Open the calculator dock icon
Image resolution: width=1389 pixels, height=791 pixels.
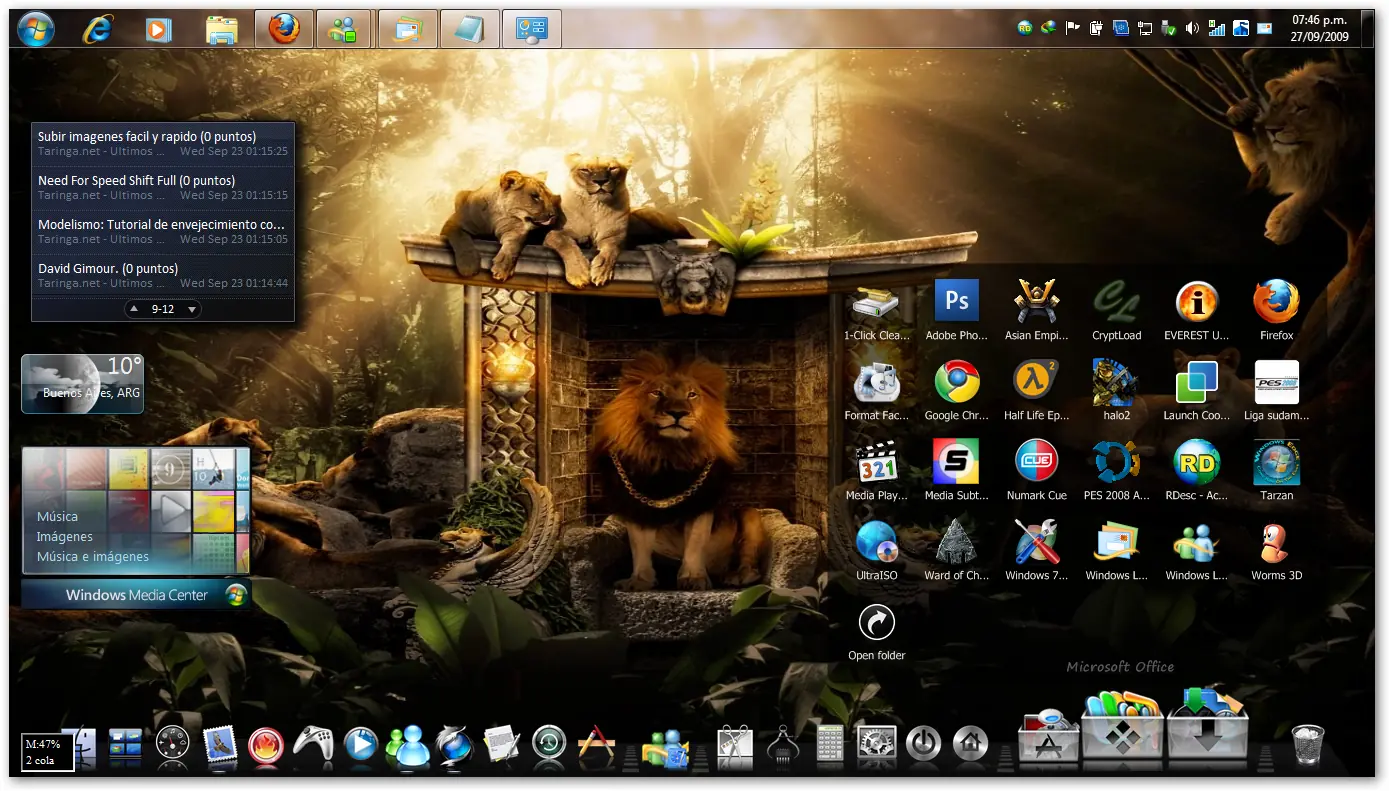click(x=830, y=745)
